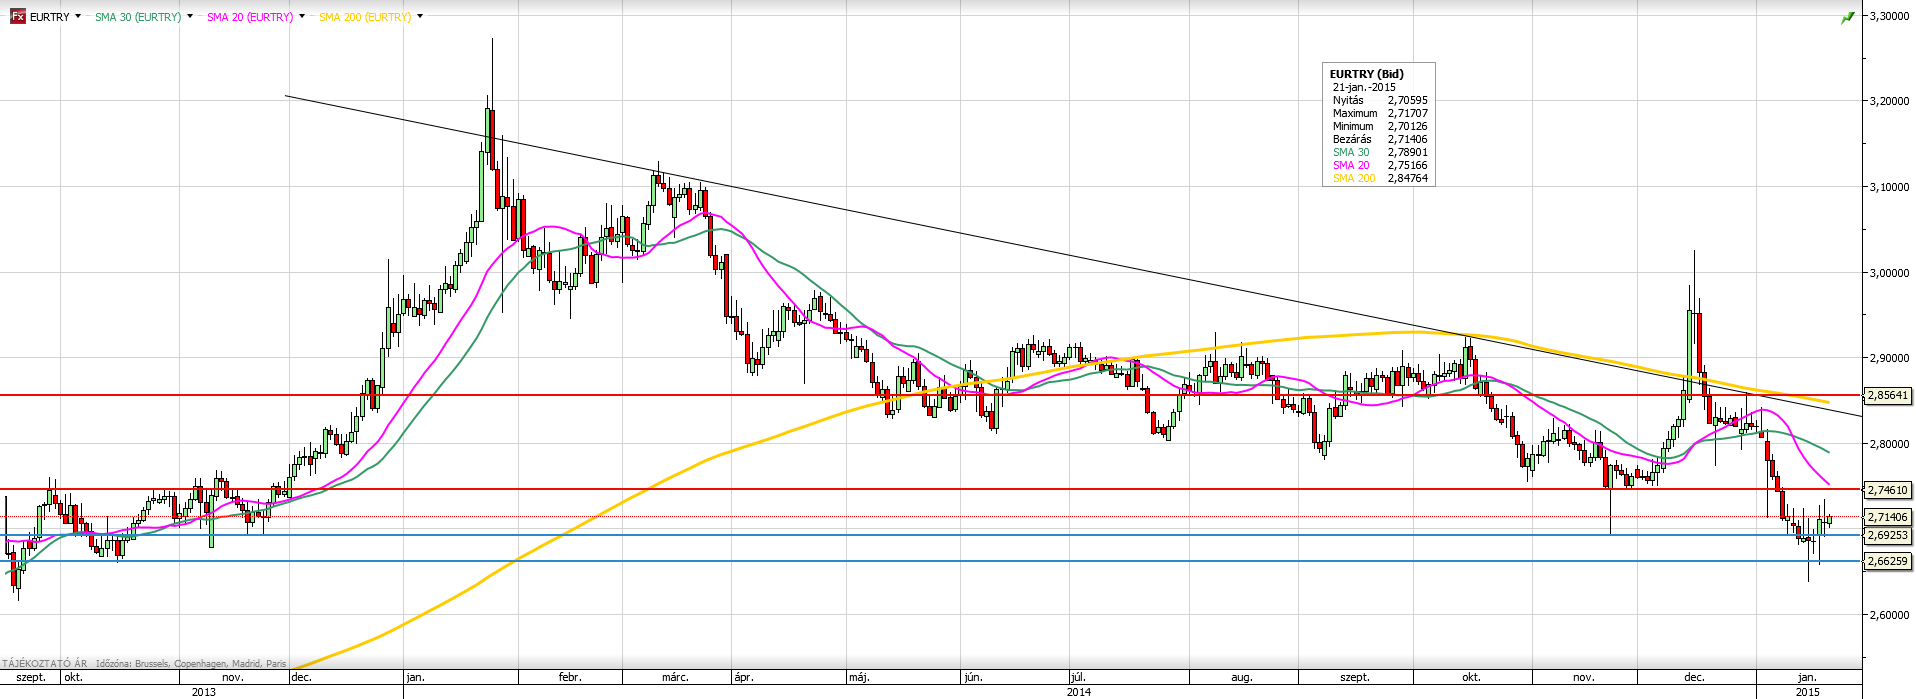Viewport: 1916px width, 699px height.
Task: Click the SMA 30 value 2,78901
Action: click(x=1407, y=152)
